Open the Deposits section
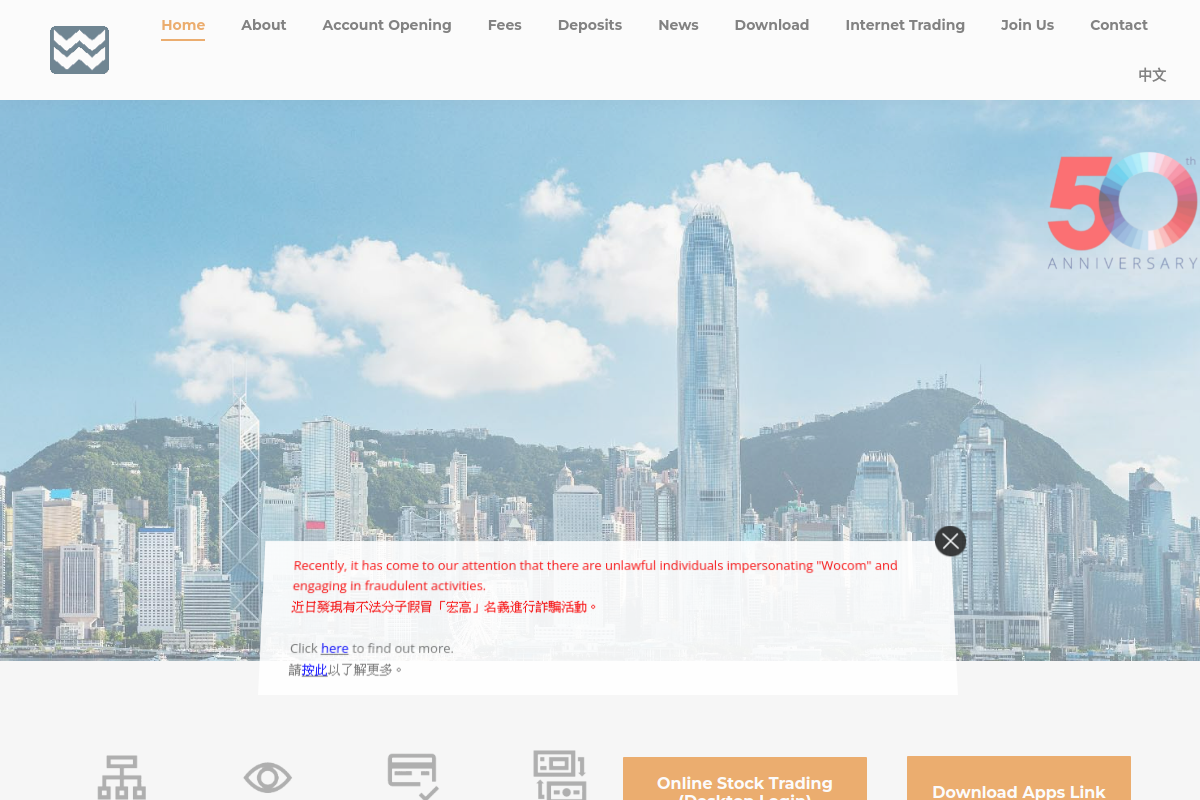1200x800 pixels. [589, 25]
